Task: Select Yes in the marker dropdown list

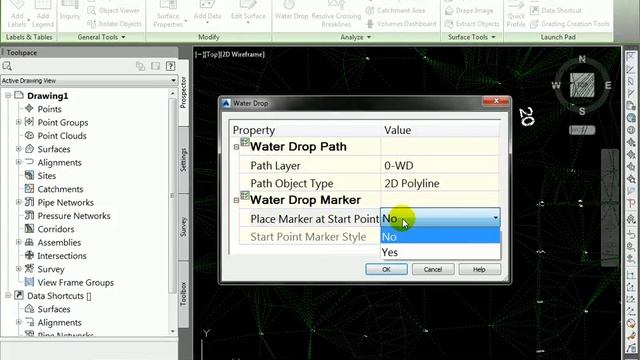Action: coord(440,252)
